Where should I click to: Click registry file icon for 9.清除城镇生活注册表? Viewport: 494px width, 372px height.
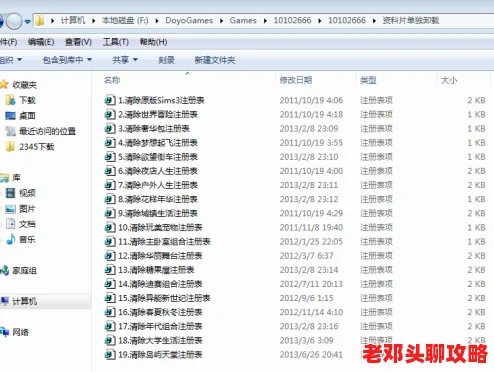[x=110, y=213]
